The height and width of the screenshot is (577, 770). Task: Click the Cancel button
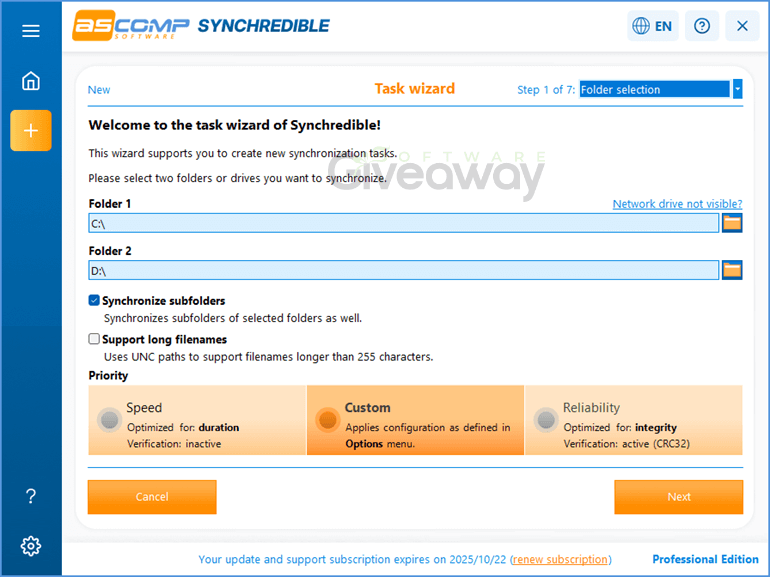152,497
